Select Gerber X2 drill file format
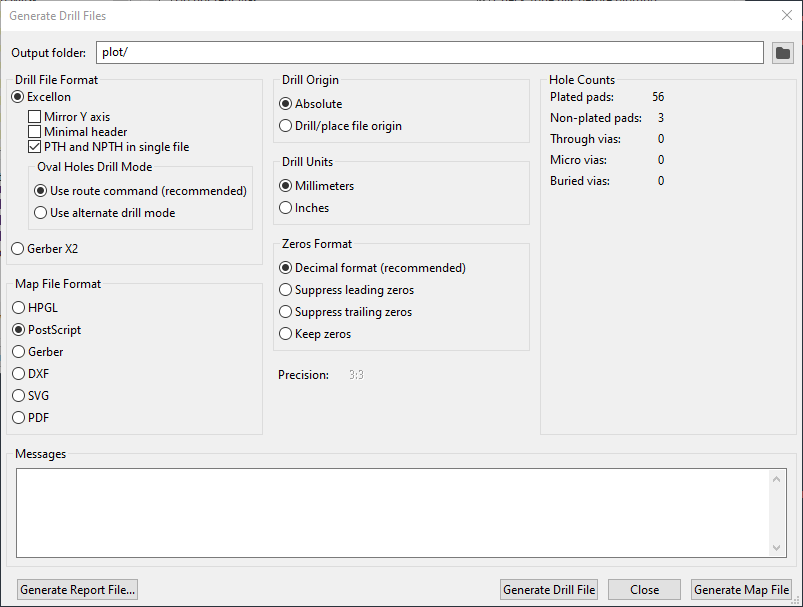Image resolution: width=803 pixels, height=607 pixels. (x=18, y=248)
